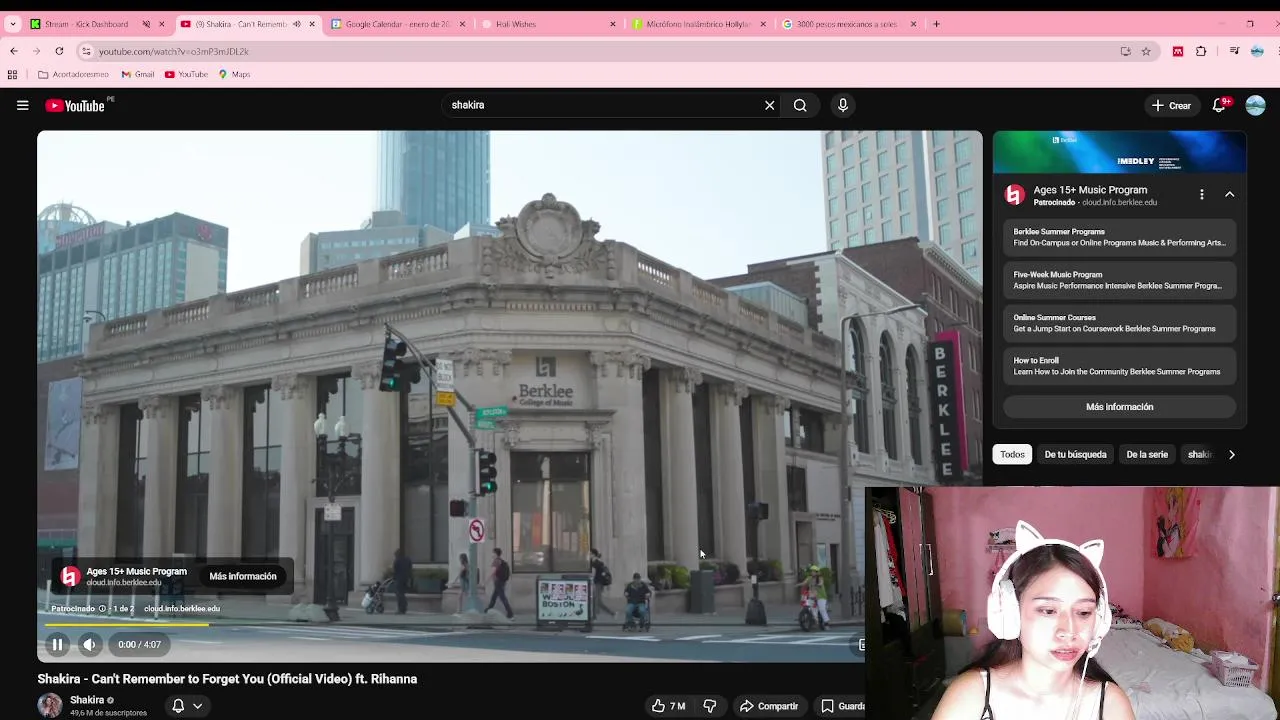Open media controls icon in browser toolbar

pos(1234,51)
